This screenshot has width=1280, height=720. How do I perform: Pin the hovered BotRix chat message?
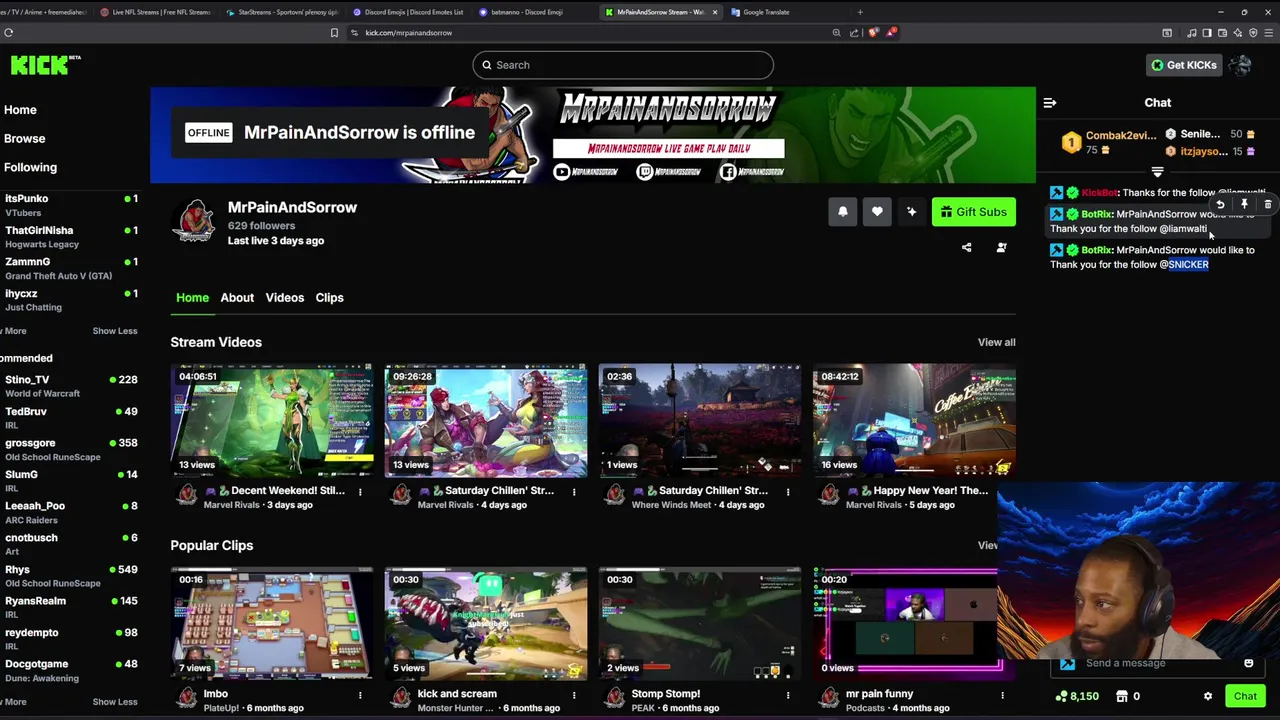pos(1244,204)
